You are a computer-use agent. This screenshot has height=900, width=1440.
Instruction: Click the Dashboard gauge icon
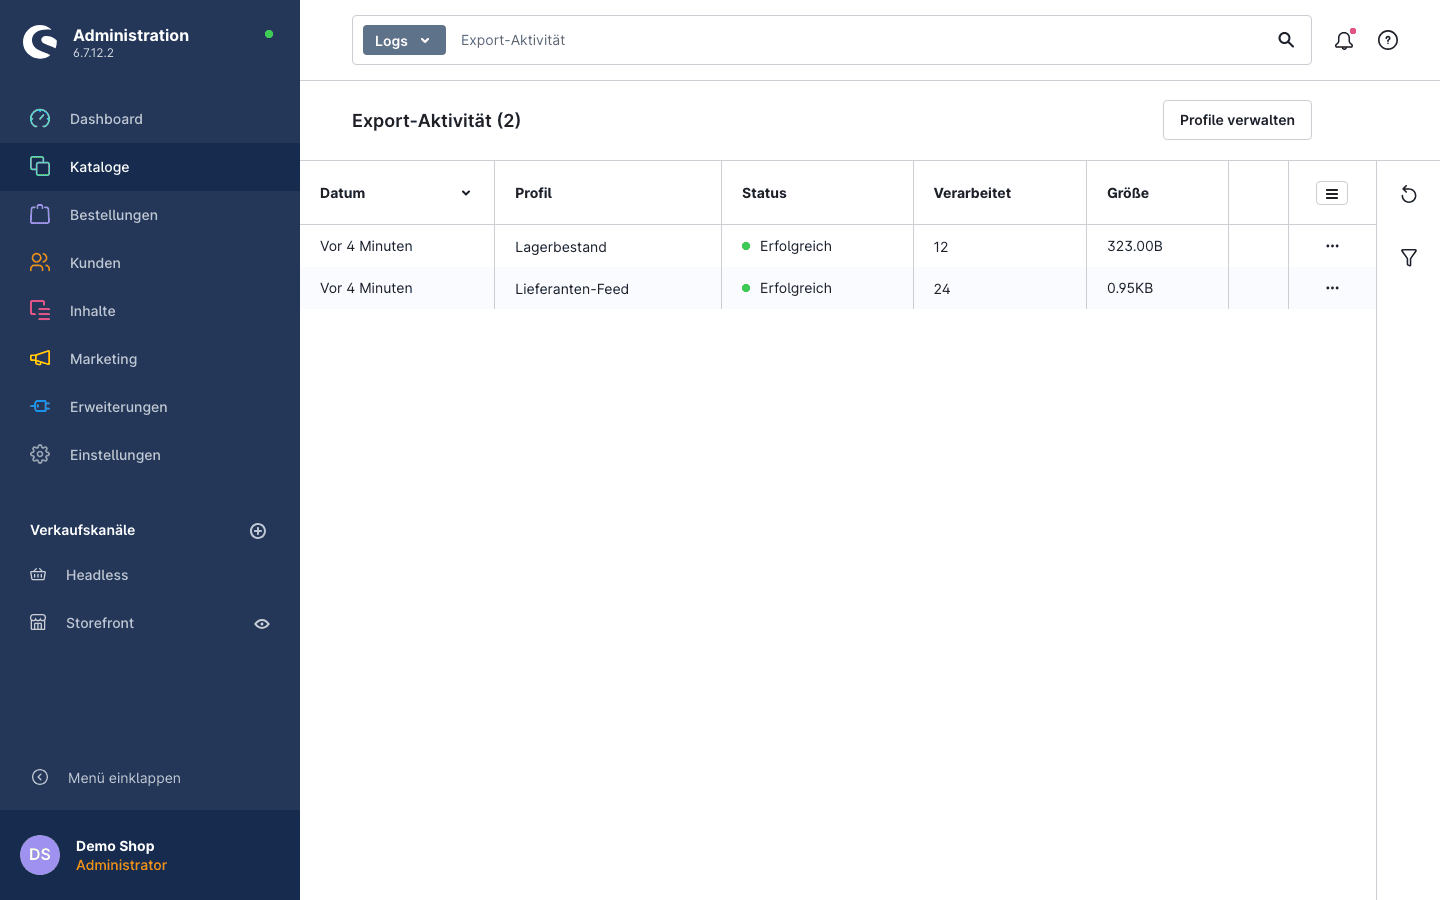[40, 119]
